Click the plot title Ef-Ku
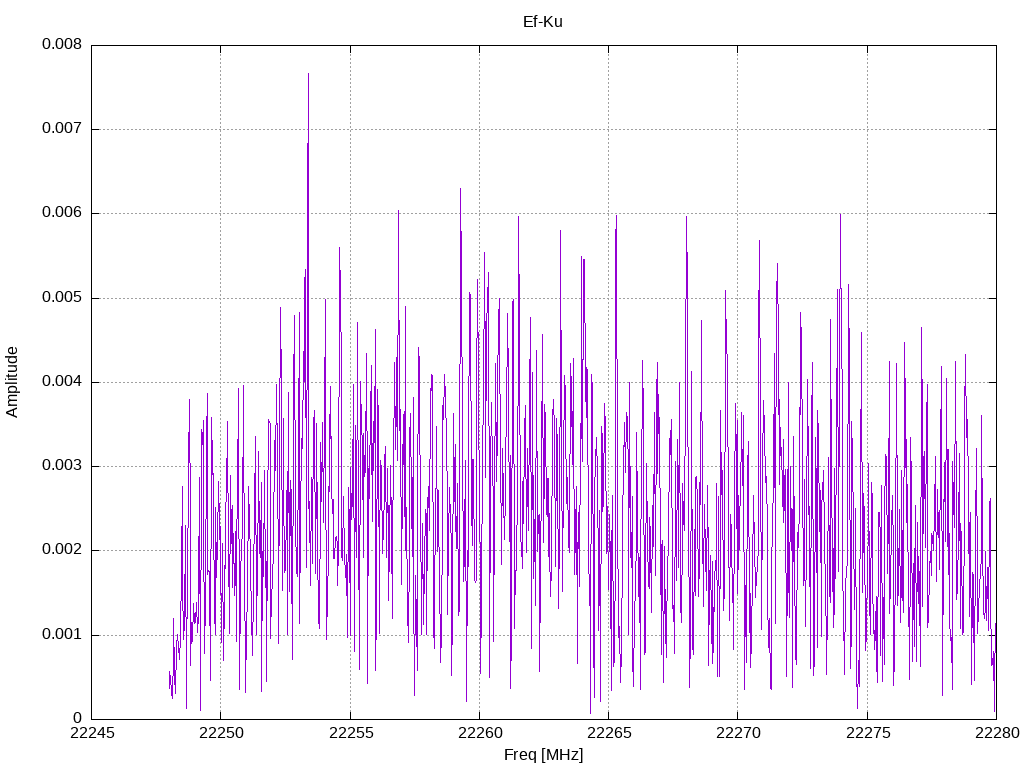 point(543,22)
